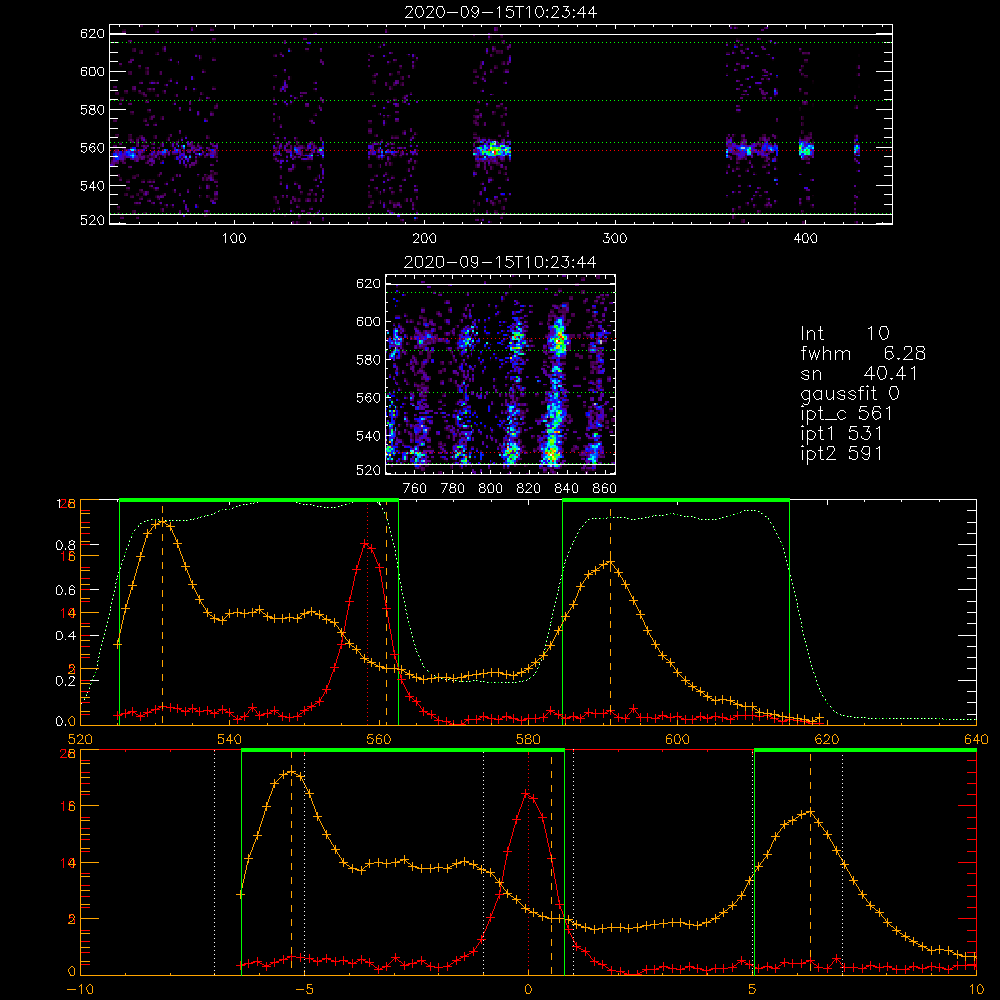Click the timestamp title above the top spectrogram
This screenshot has width=1000, height=1000.
click(x=501, y=12)
